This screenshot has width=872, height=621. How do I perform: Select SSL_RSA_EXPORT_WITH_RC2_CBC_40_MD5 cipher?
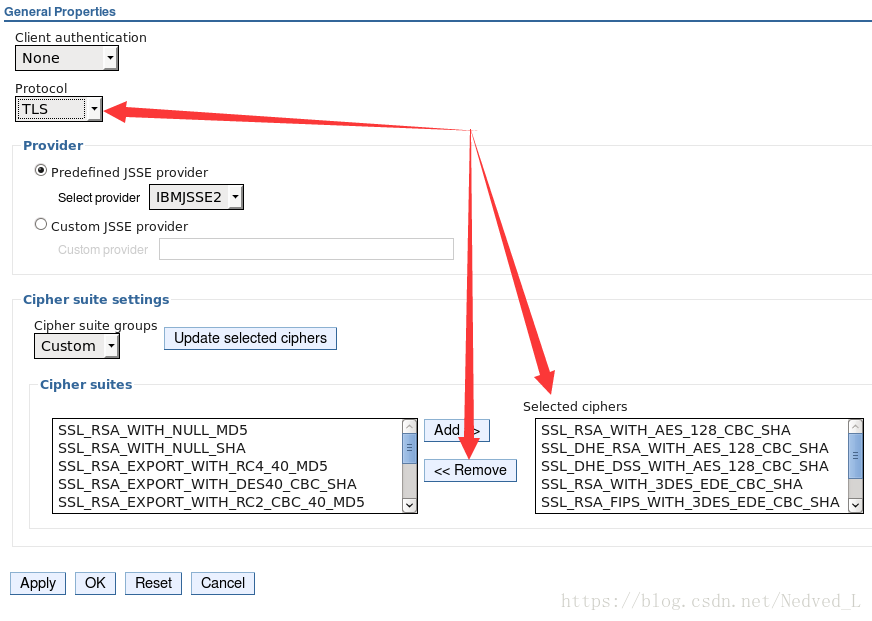click(x=227, y=502)
